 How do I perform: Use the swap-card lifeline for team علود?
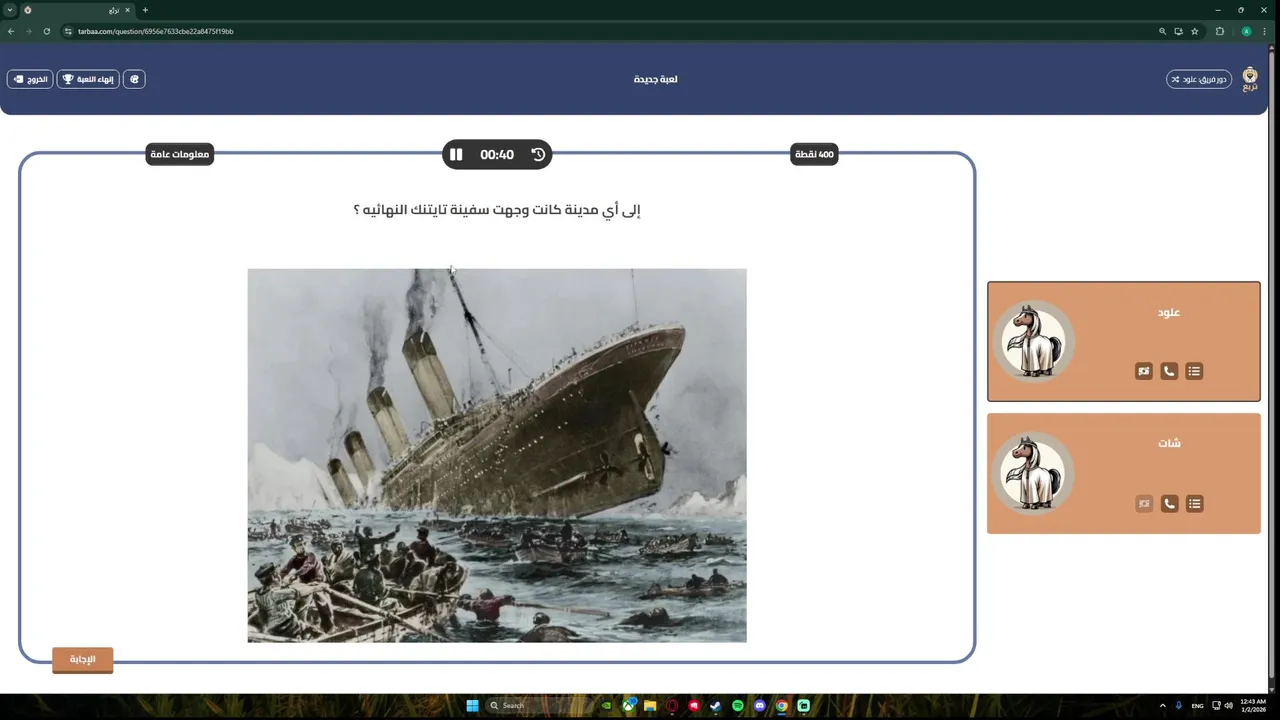click(x=1144, y=371)
